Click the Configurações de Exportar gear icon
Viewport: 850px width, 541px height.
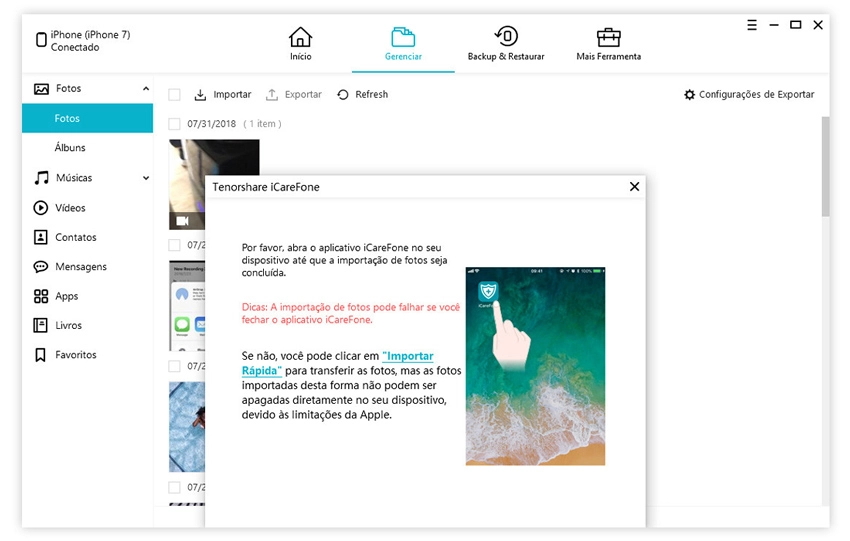(689, 95)
